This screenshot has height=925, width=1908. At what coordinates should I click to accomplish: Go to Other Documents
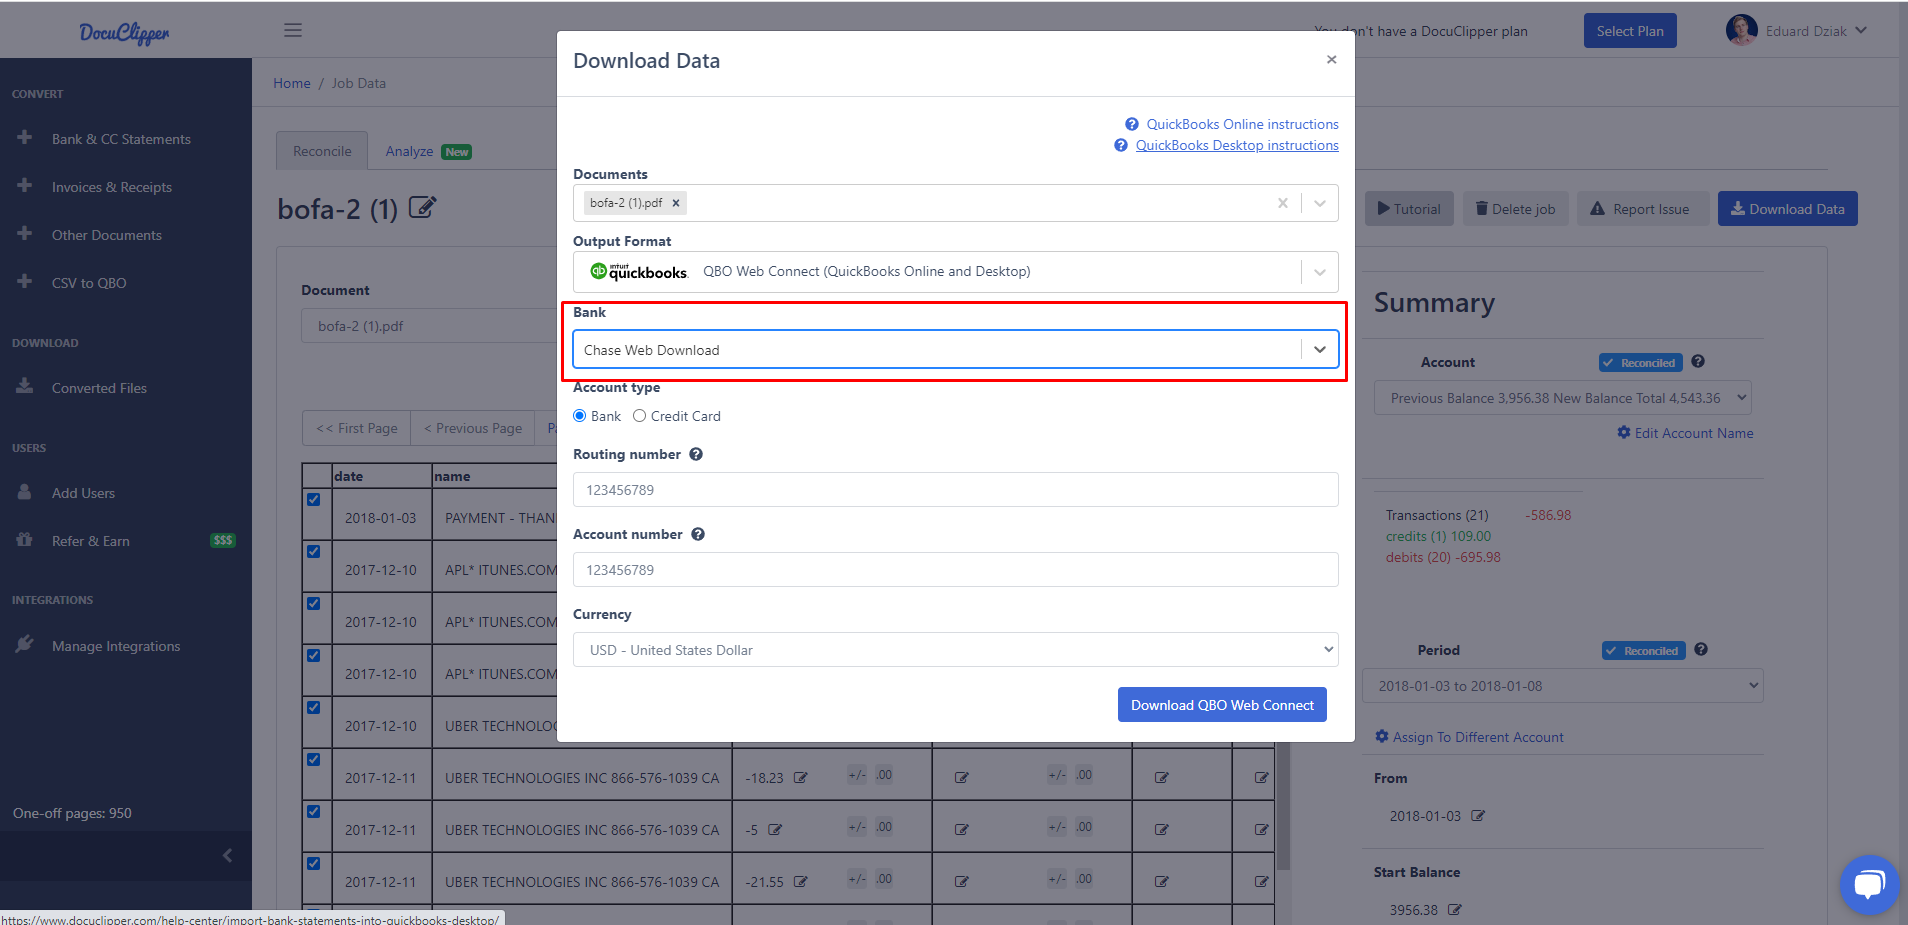107,235
